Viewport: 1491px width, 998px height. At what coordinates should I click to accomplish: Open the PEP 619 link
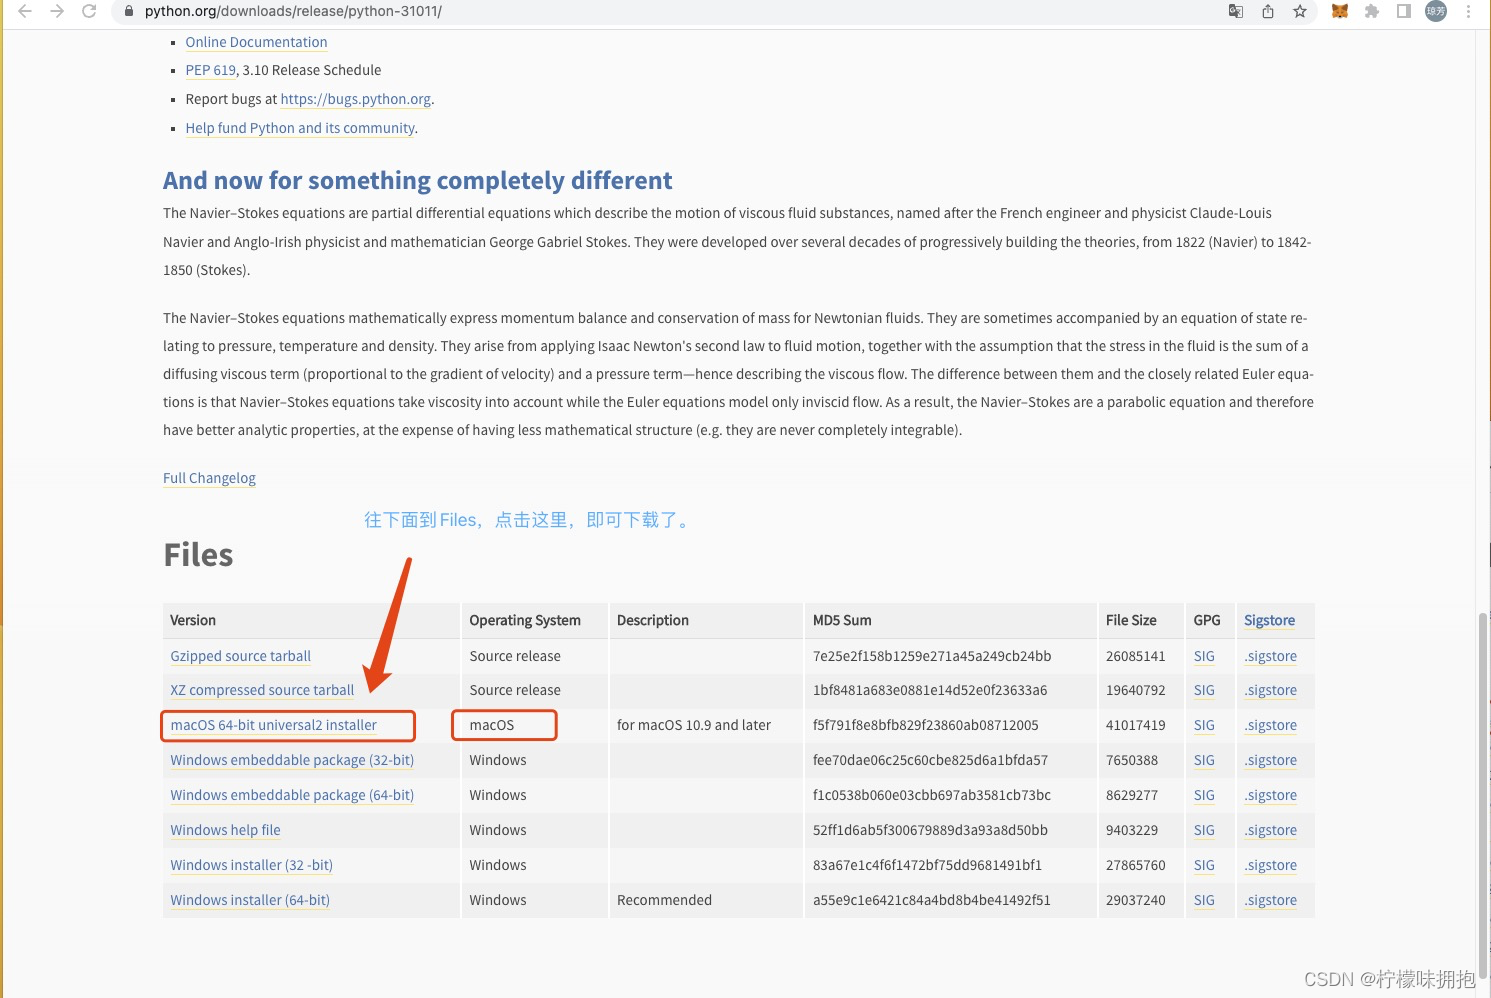[x=210, y=70]
